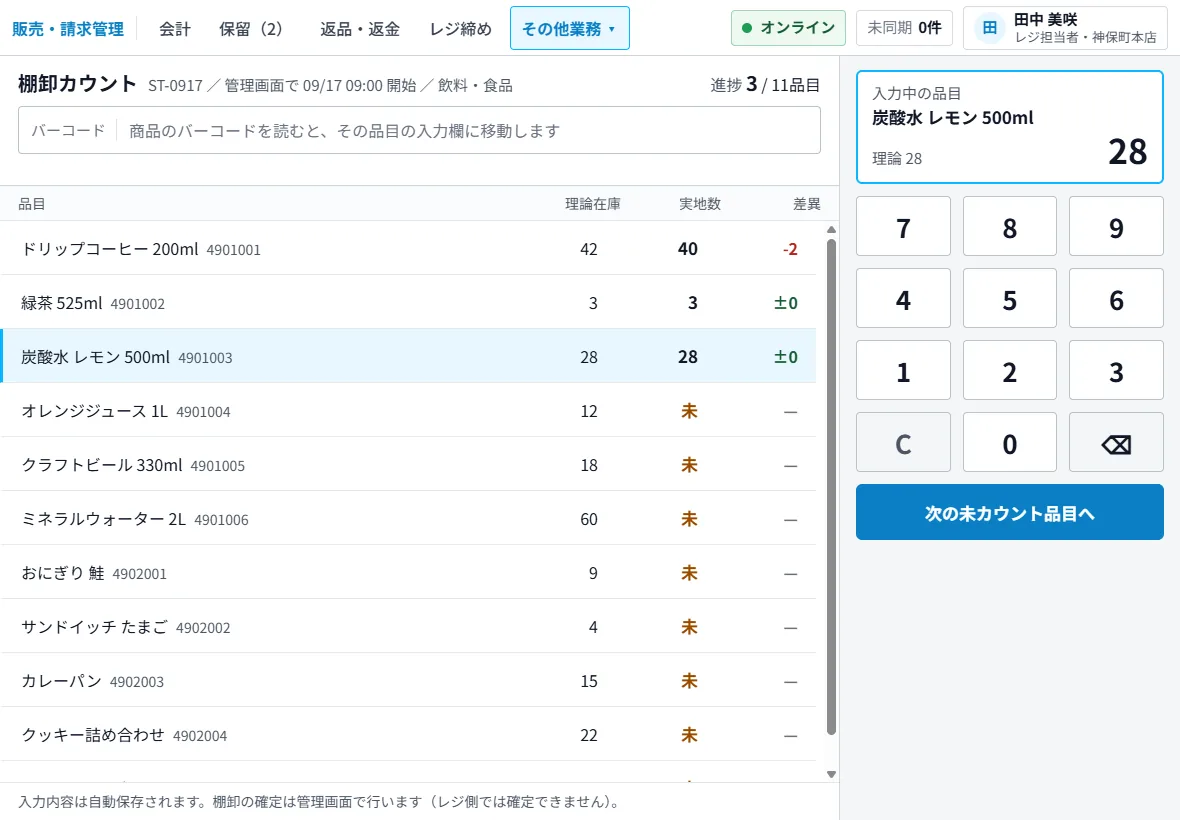Image resolution: width=1180 pixels, height=820 pixels.
Task: Open the その他業務 dropdown menu
Action: [570, 29]
